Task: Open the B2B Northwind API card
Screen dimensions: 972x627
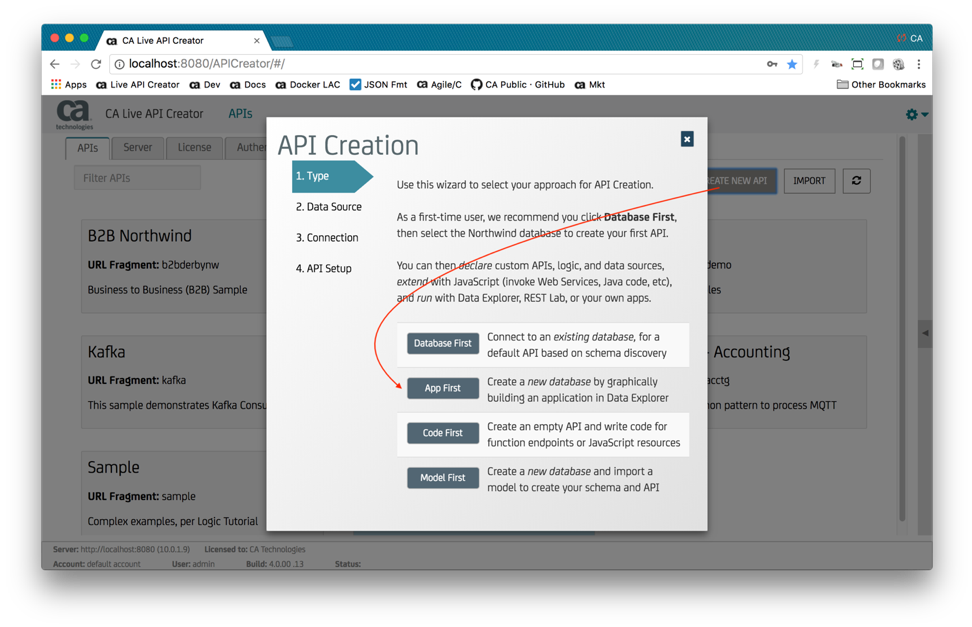Action: tap(174, 265)
